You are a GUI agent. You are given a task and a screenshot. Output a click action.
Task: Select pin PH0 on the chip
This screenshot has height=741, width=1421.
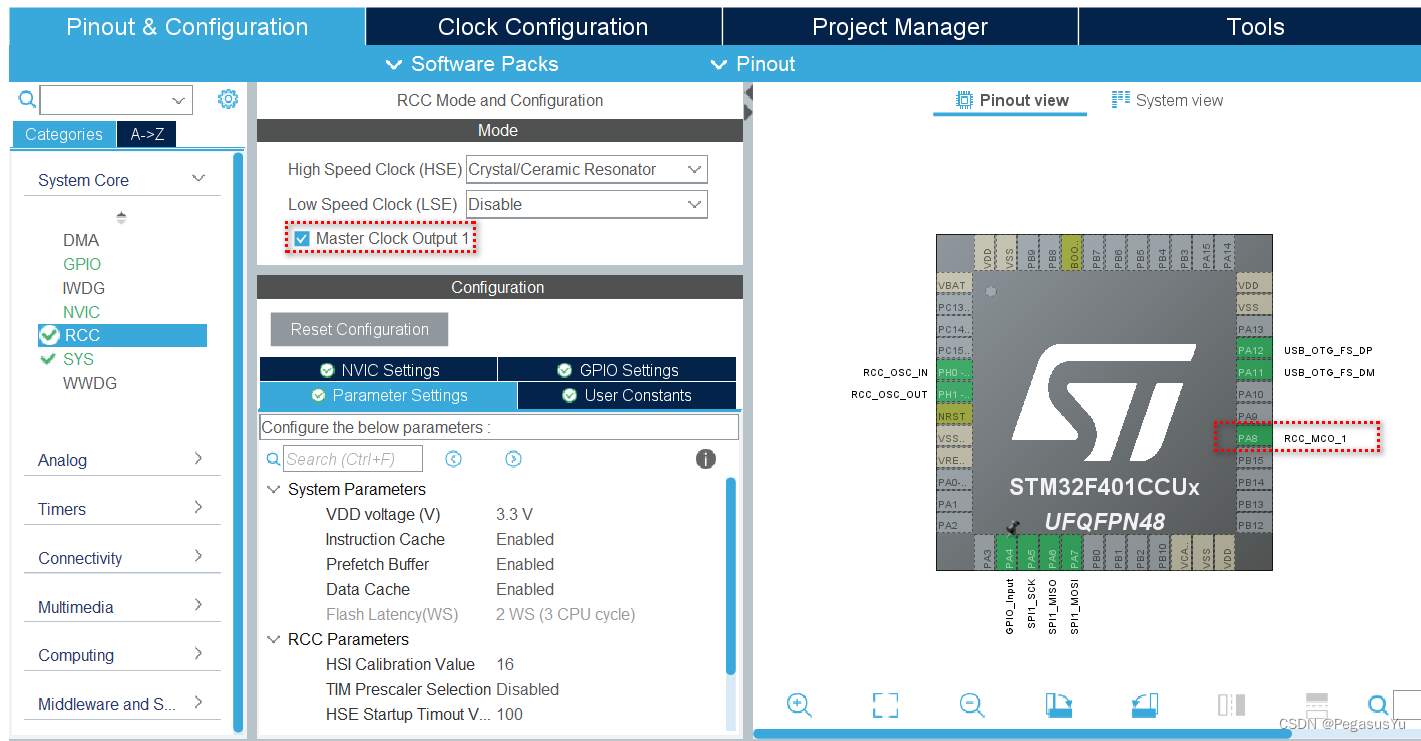pyautogui.click(x=954, y=372)
